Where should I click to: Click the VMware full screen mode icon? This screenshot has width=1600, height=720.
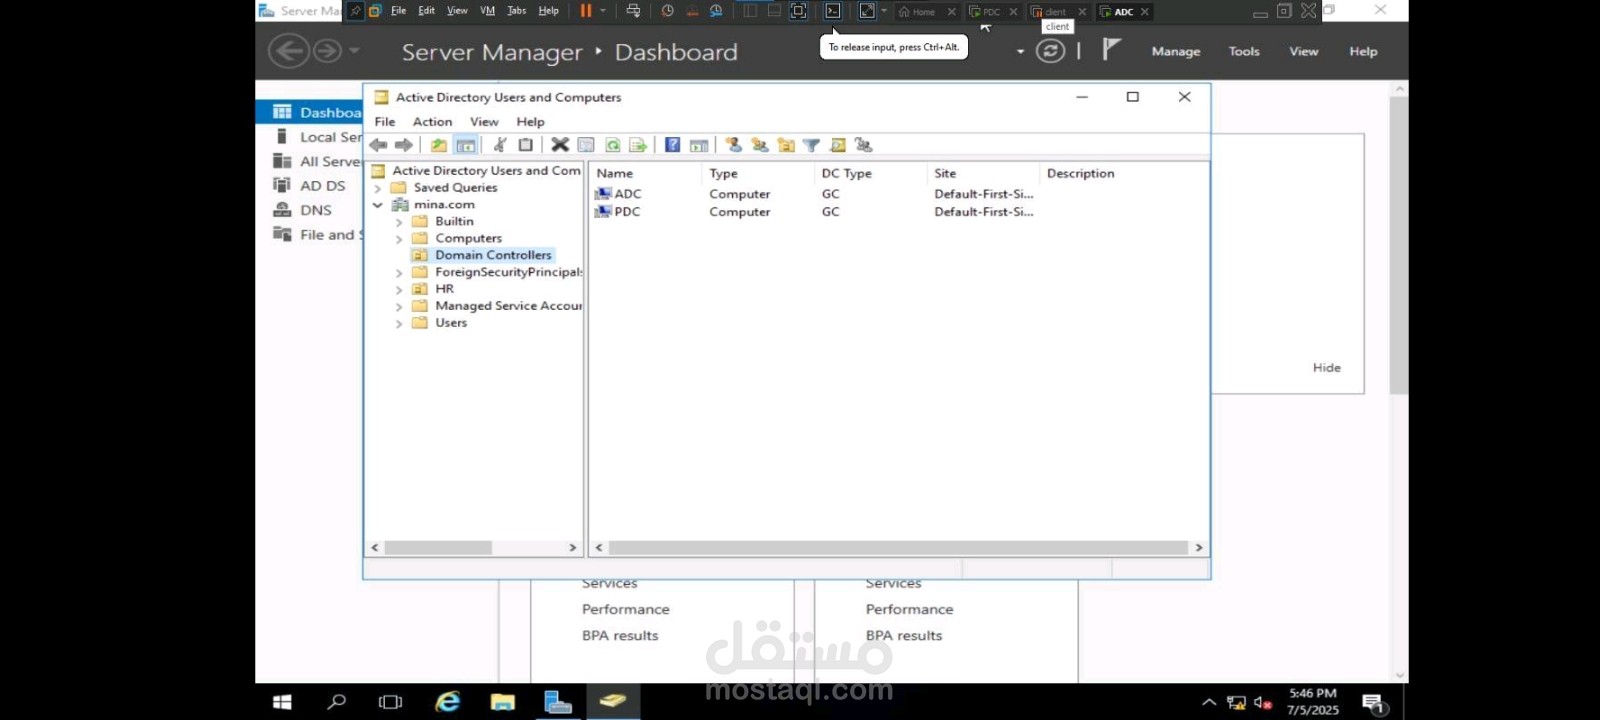pyautogui.click(x=798, y=11)
